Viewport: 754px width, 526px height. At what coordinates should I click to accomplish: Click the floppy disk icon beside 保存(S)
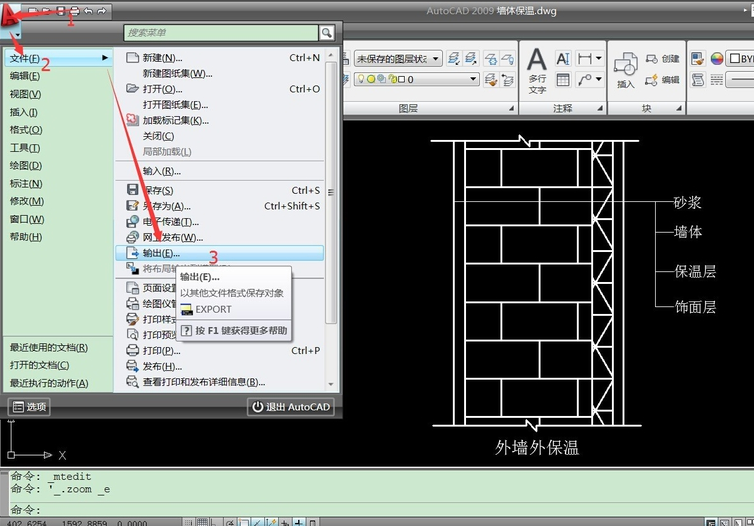133,190
